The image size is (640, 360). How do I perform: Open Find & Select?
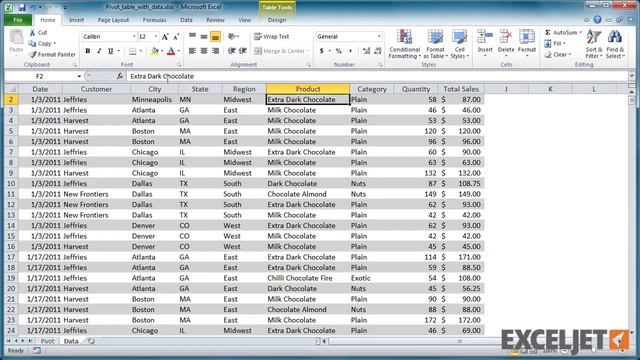615,44
